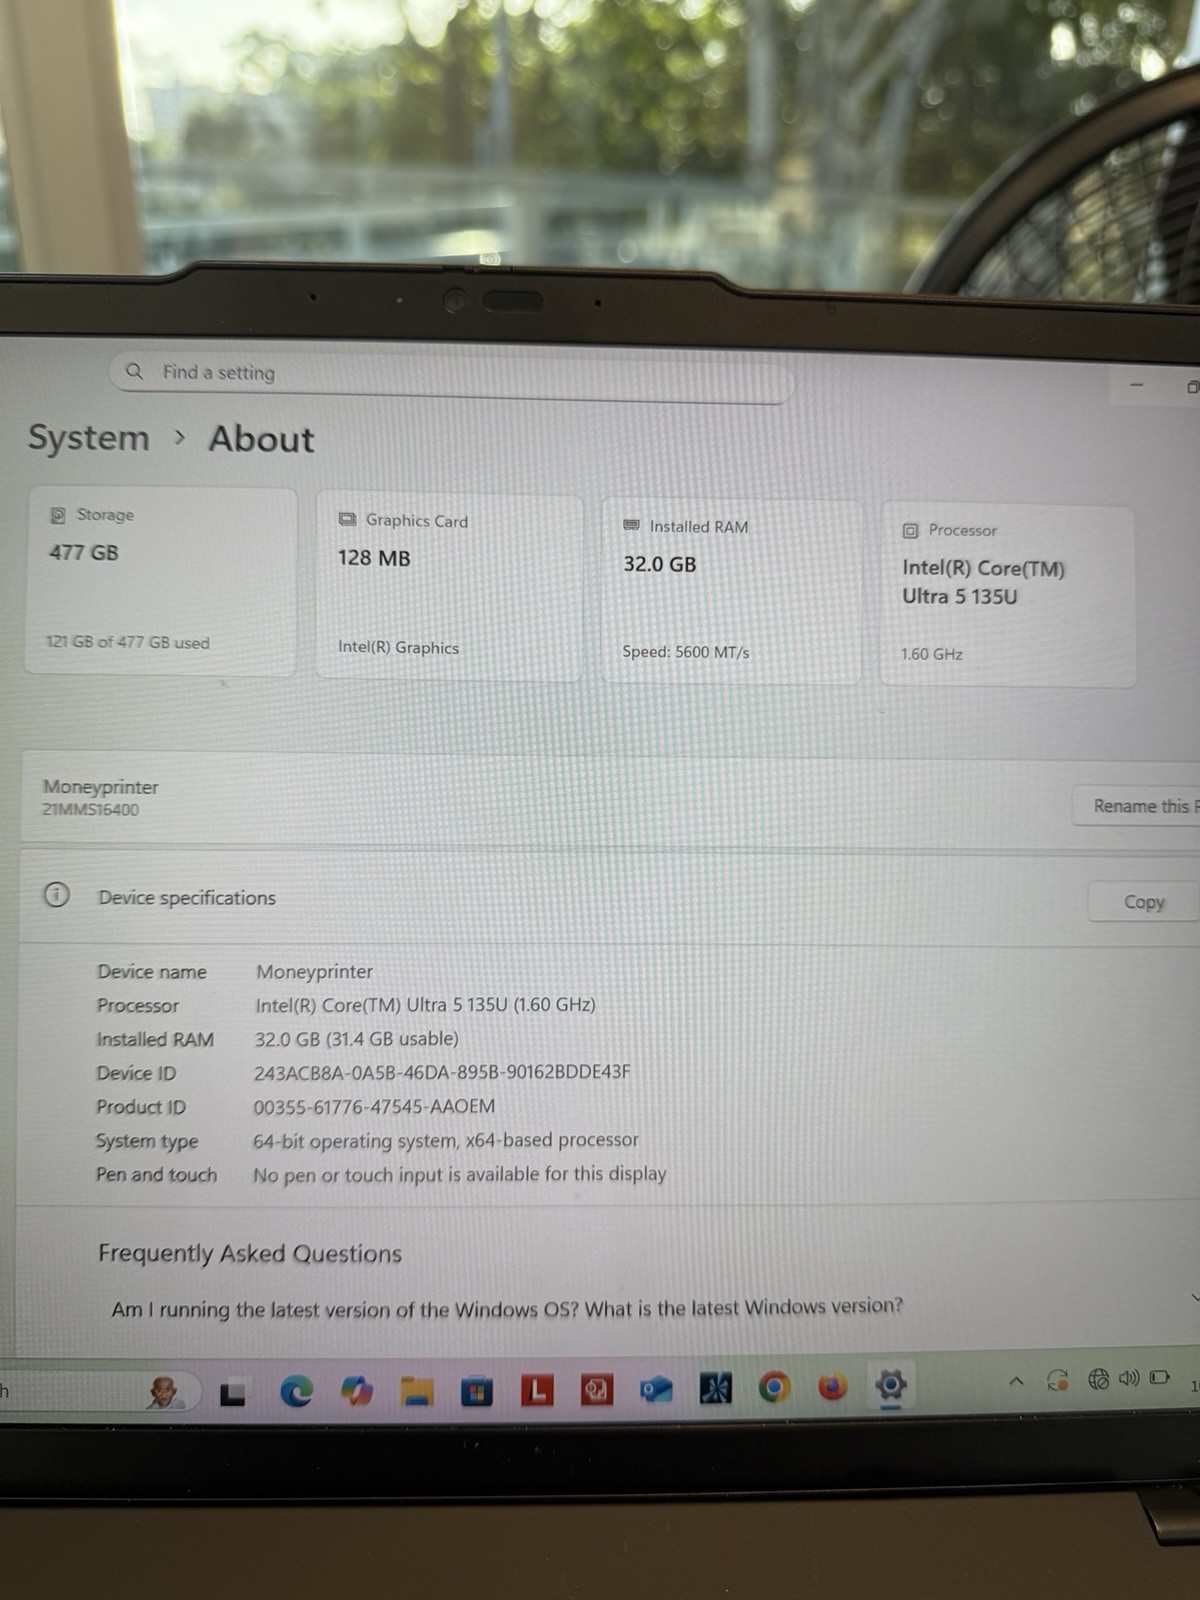1200x1600 pixels.
Task: Click the taskbar search avatar image
Action: pos(165,1392)
